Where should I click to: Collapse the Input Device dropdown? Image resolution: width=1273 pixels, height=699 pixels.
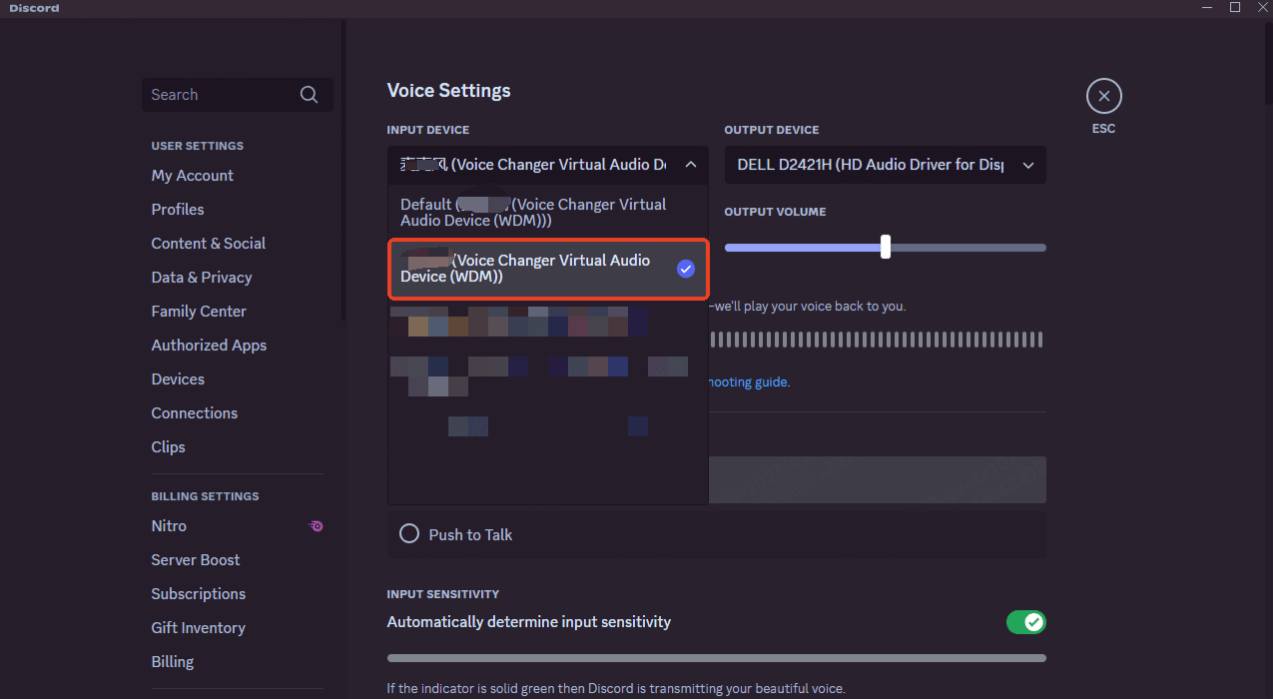coord(690,165)
